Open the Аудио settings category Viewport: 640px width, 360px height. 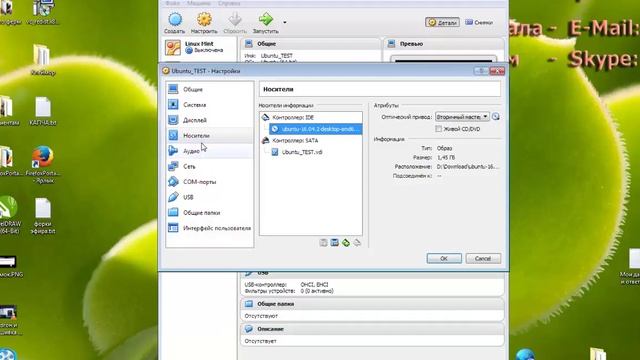point(210,151)
